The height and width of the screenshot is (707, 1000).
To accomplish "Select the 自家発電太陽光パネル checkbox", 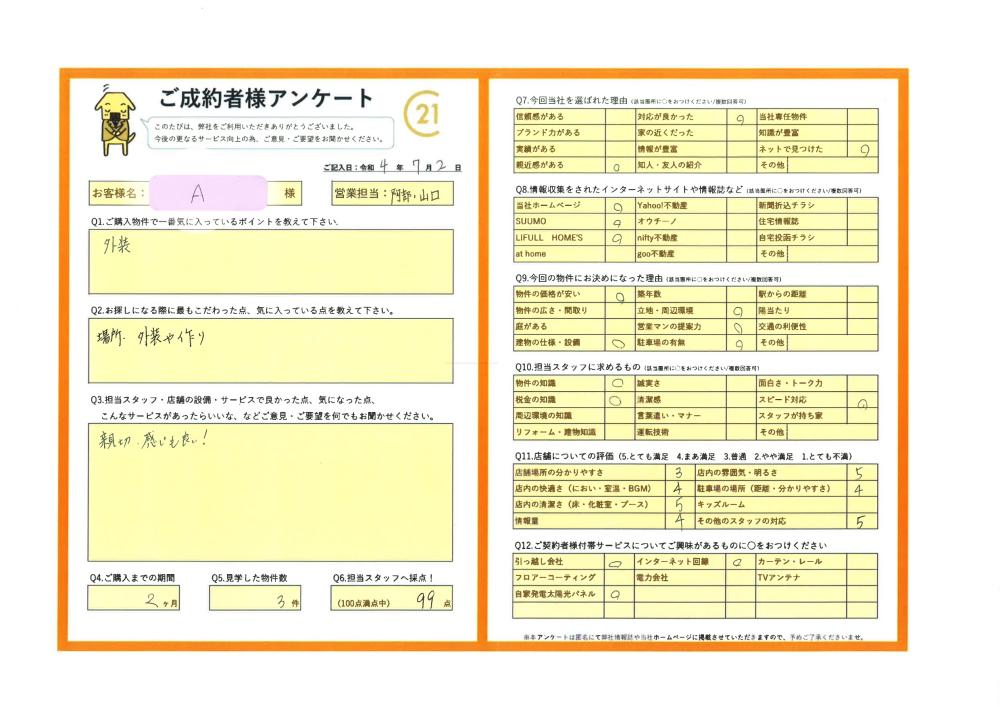I will [618, 594].
